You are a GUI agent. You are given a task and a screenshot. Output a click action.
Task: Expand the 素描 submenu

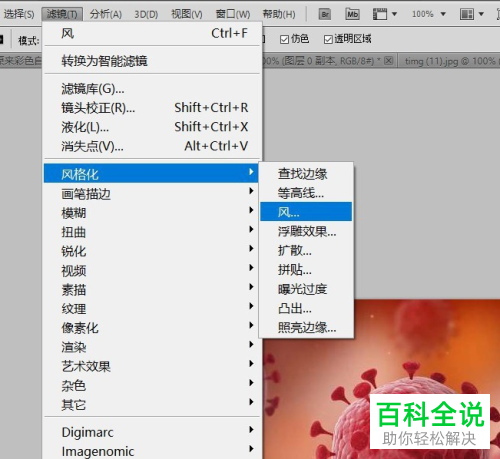click(152, 290)
